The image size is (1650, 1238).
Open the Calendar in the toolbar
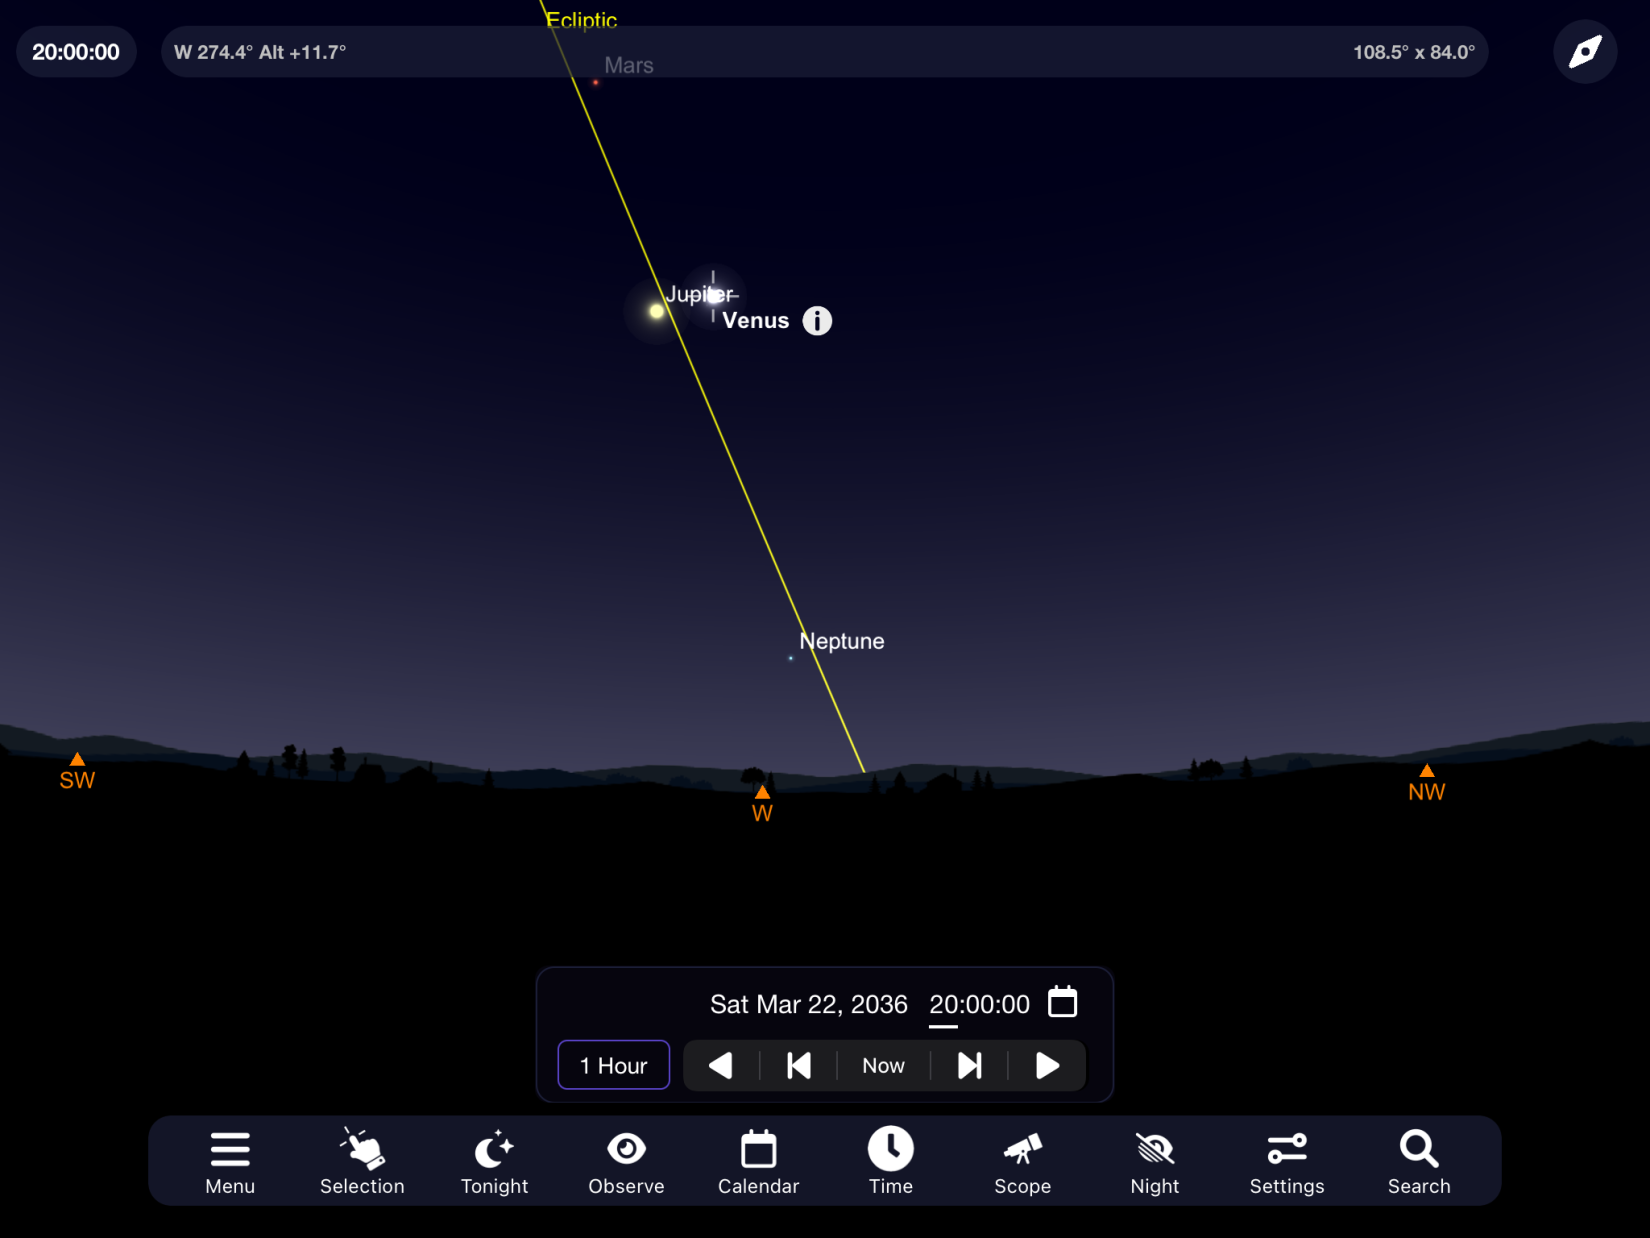pyautogui.click(x=758, y=1162)
